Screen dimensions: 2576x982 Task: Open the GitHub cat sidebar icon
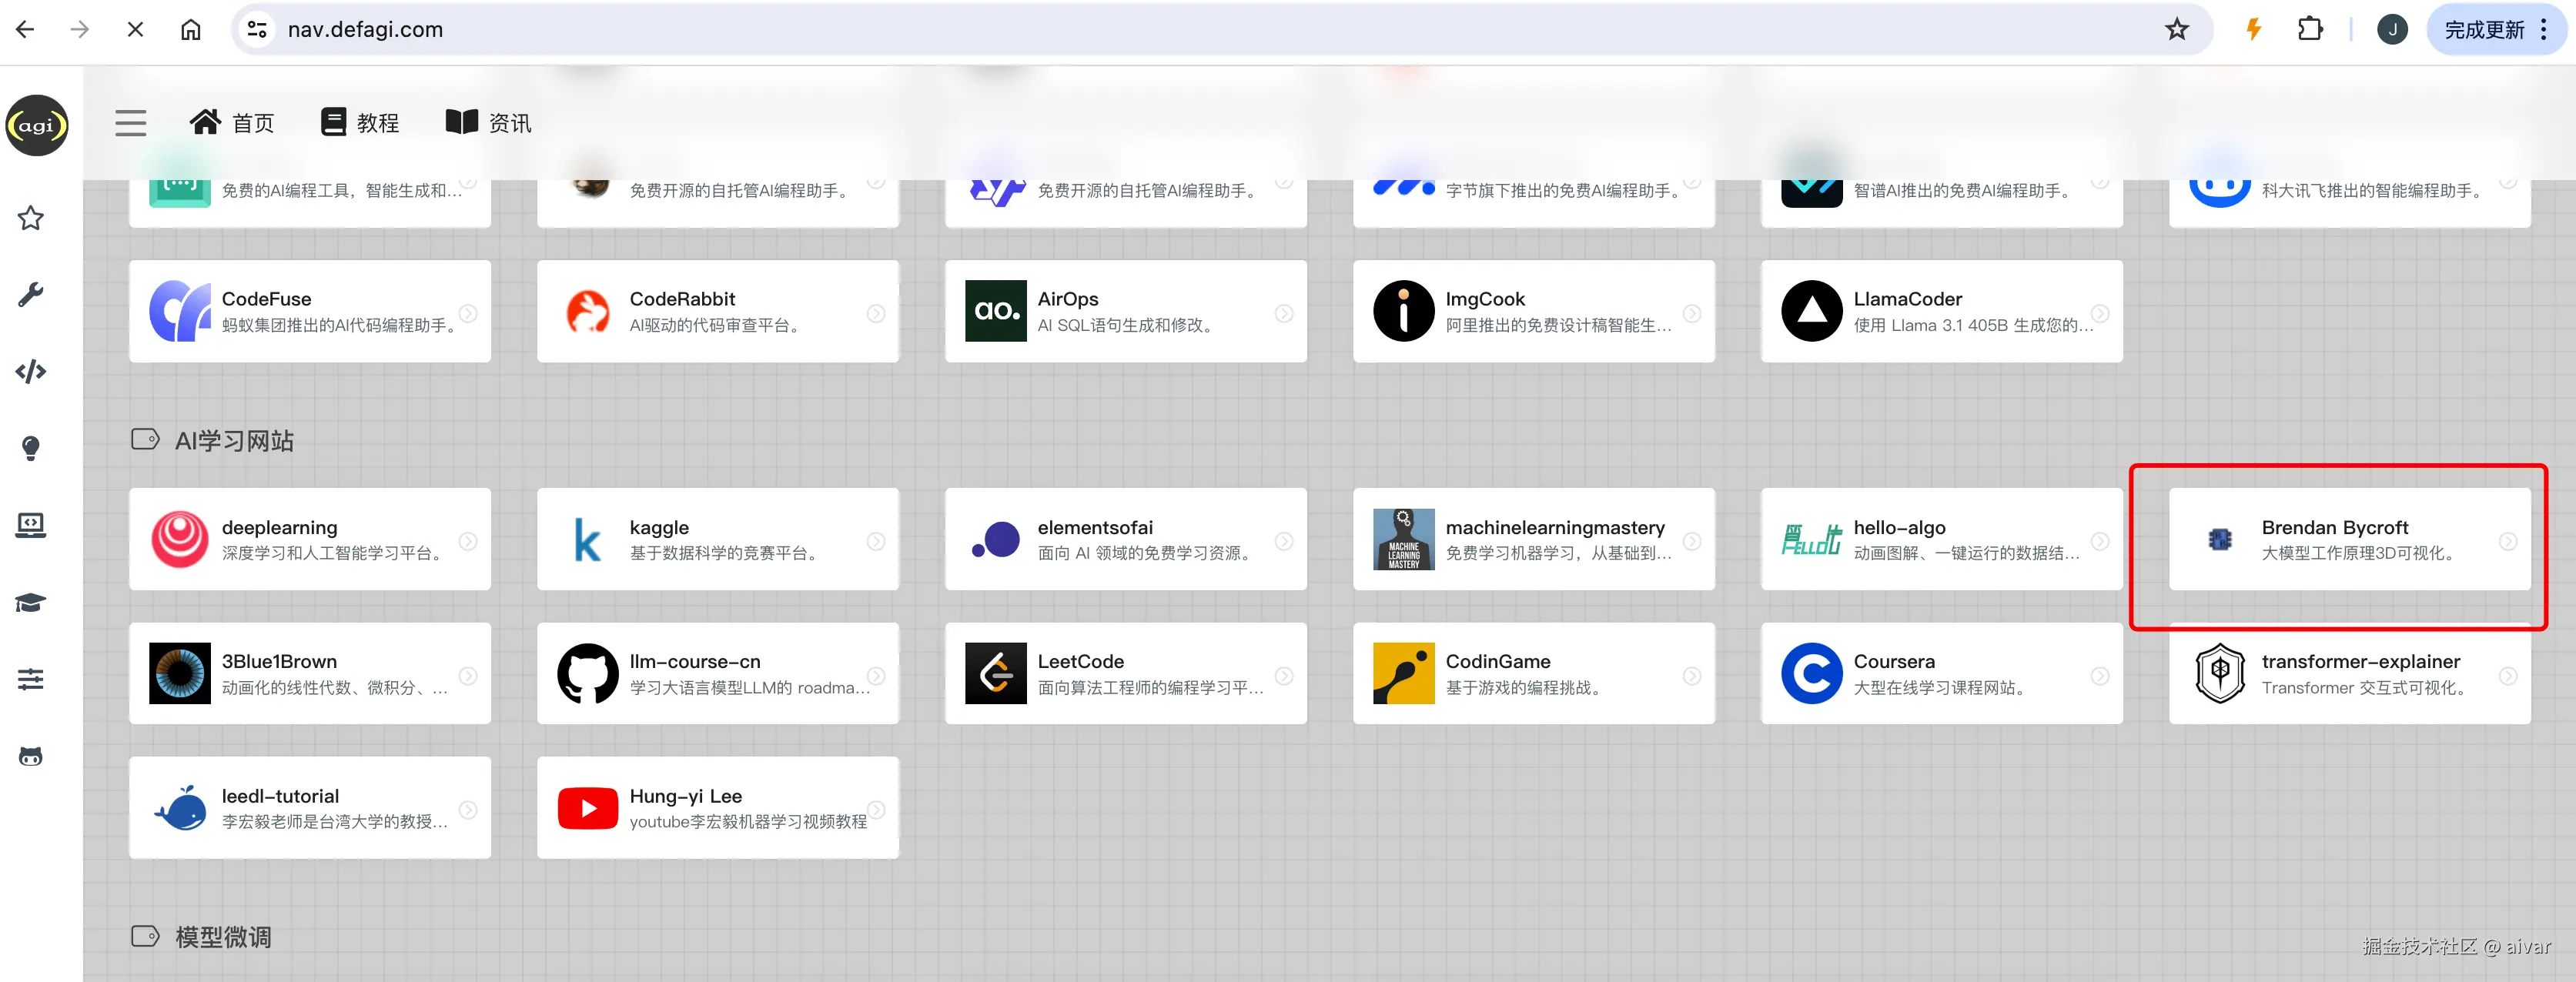(x=31, y=757)
